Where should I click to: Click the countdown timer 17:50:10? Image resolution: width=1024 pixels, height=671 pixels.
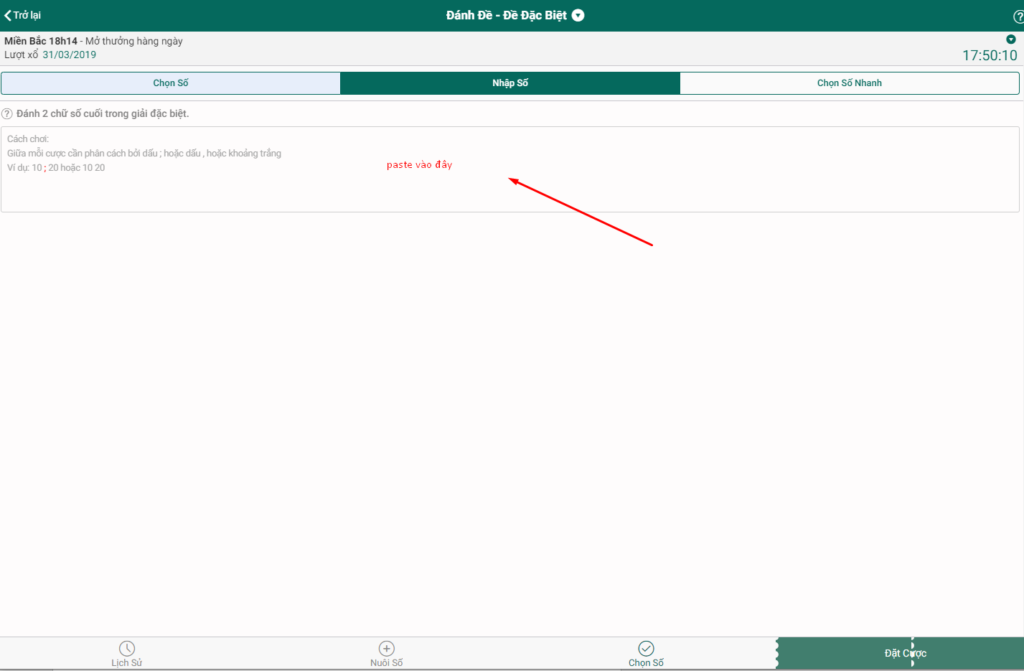(x=989, y=56)
